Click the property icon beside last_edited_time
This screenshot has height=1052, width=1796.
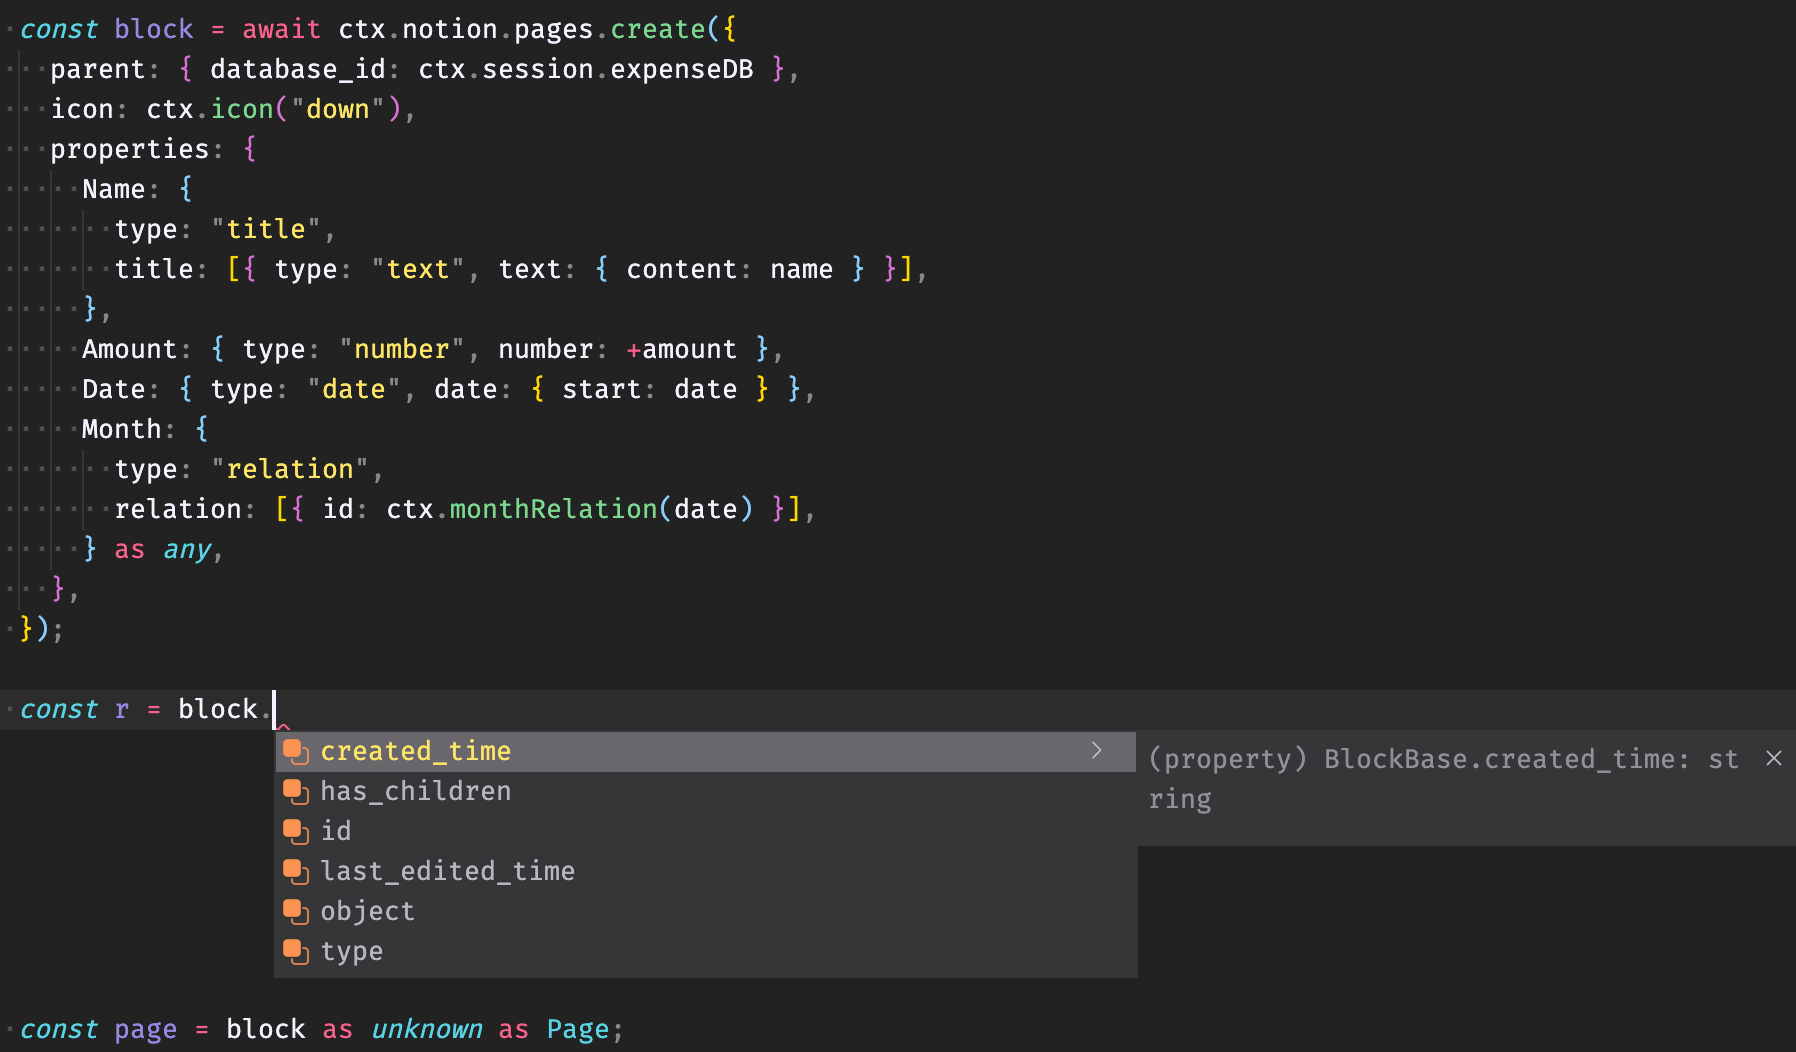click(x=296, y=871)
